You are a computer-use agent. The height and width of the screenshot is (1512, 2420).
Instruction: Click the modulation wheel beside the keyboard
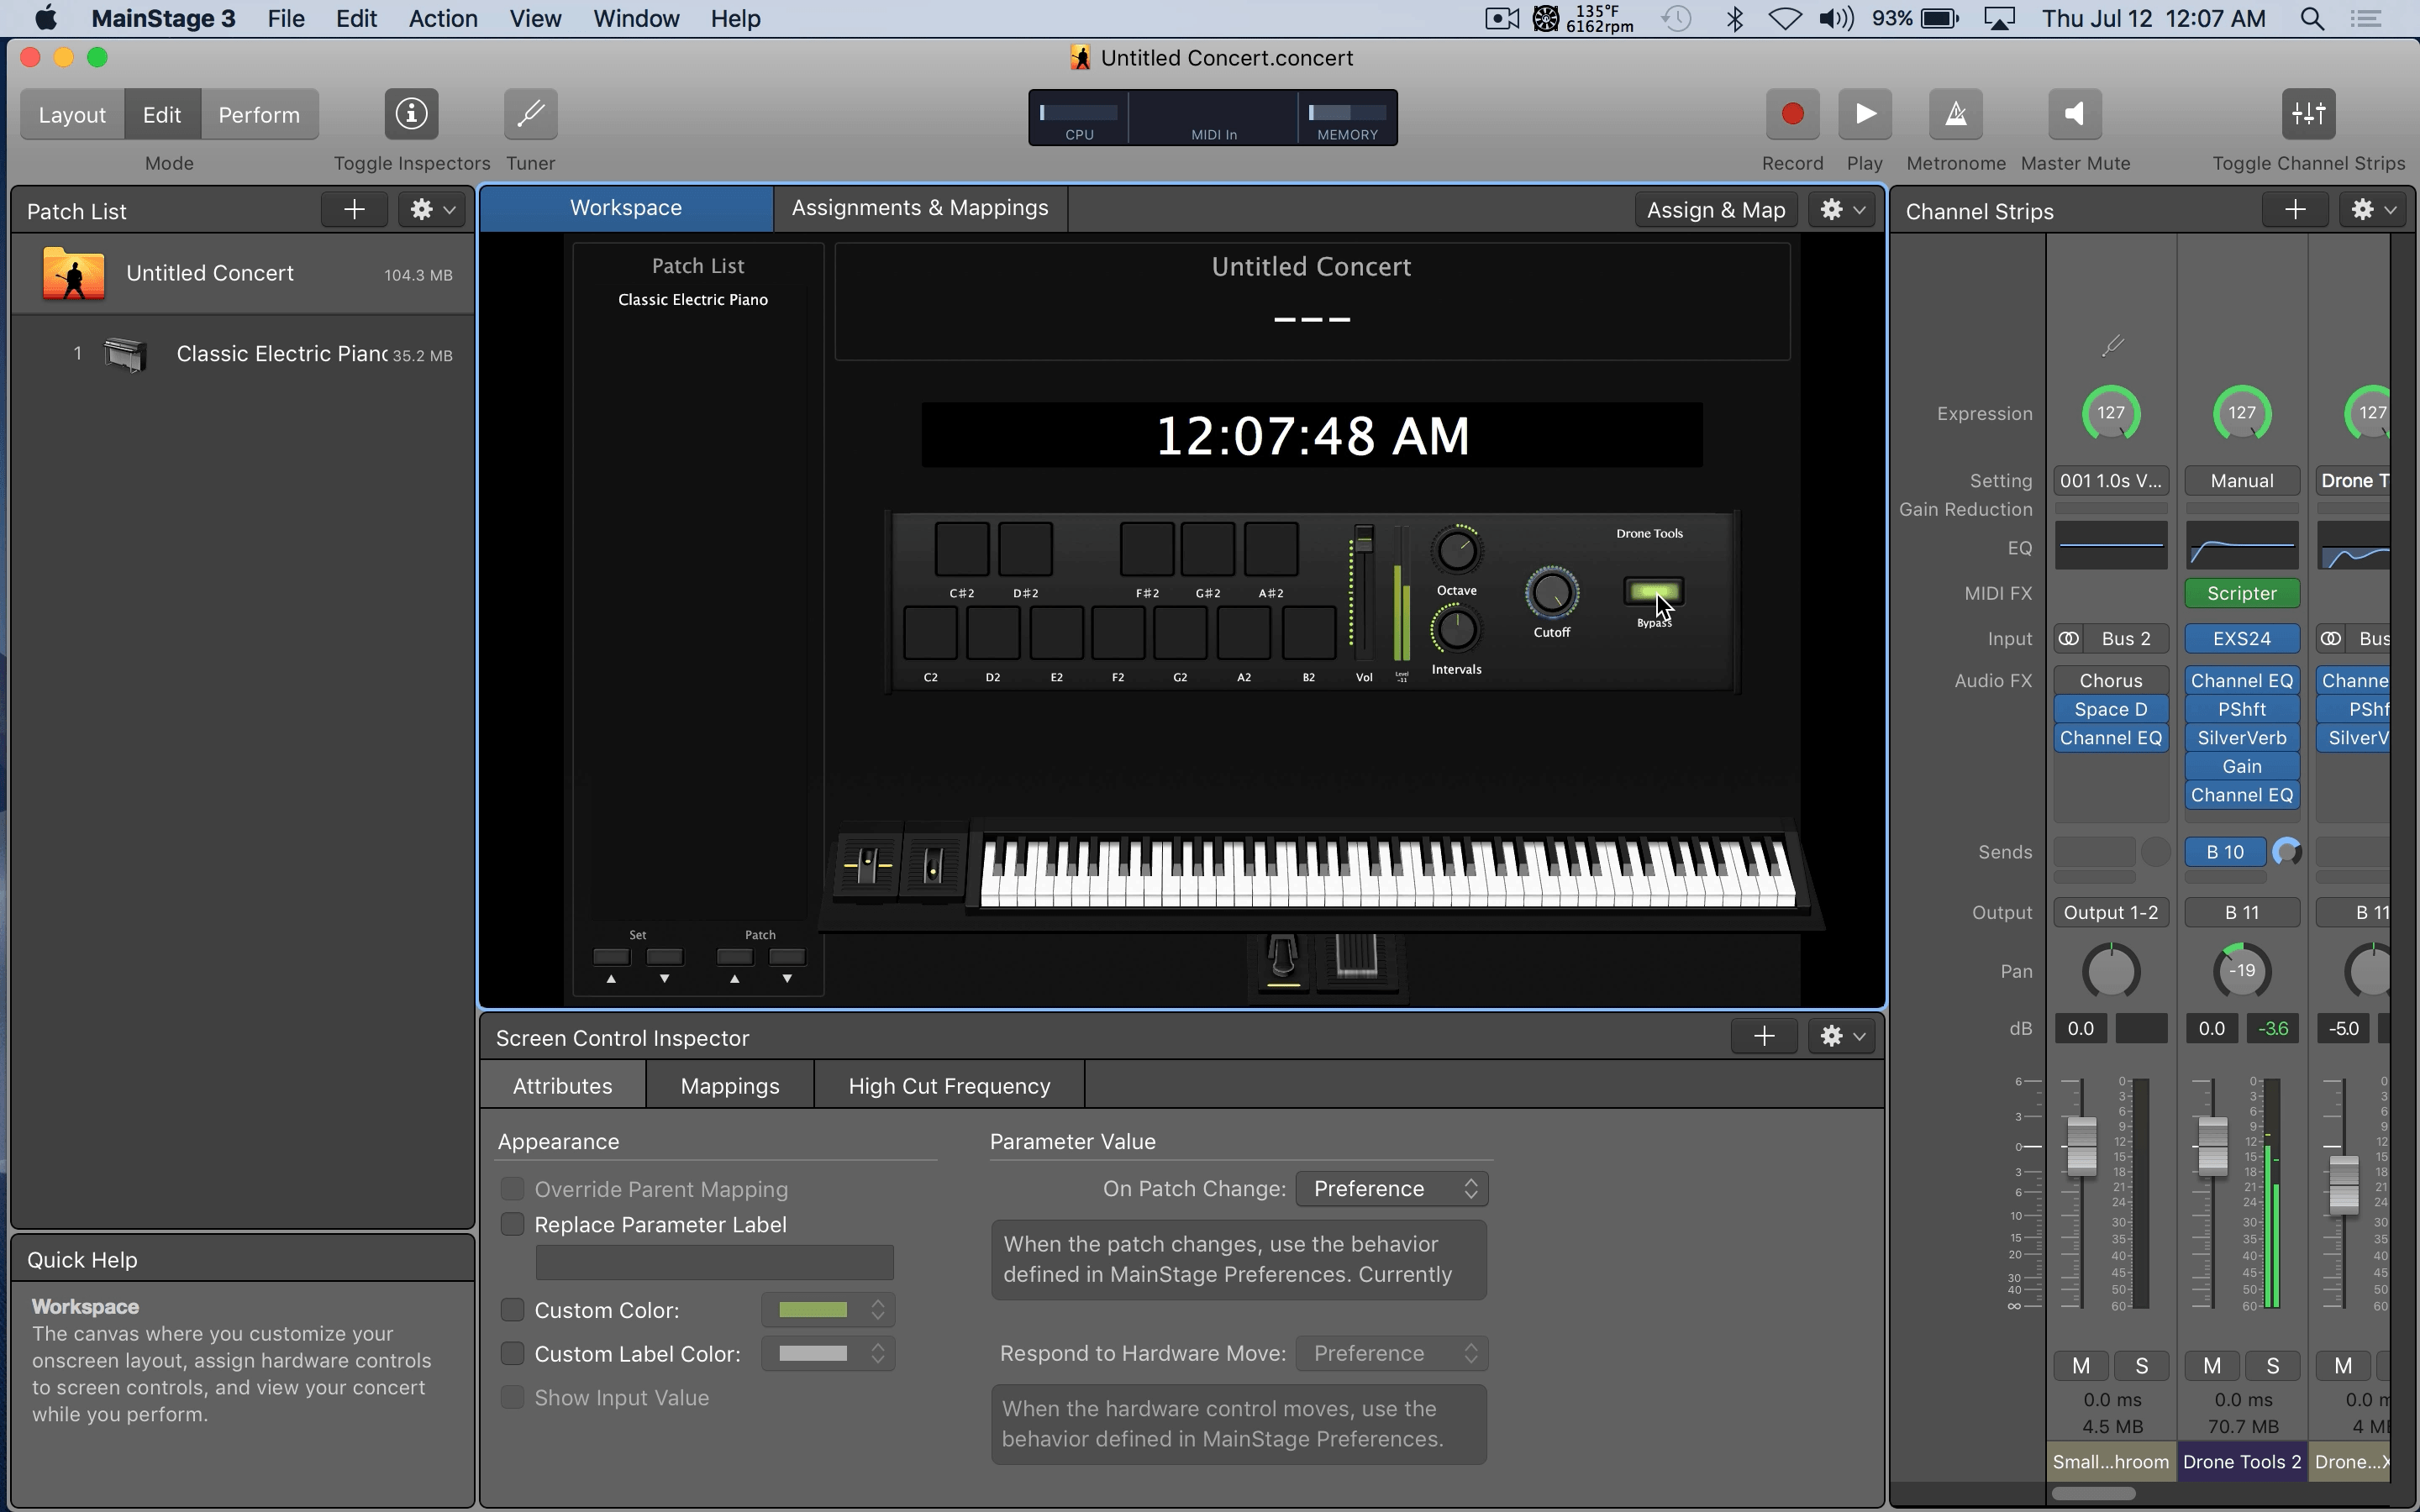933,864
